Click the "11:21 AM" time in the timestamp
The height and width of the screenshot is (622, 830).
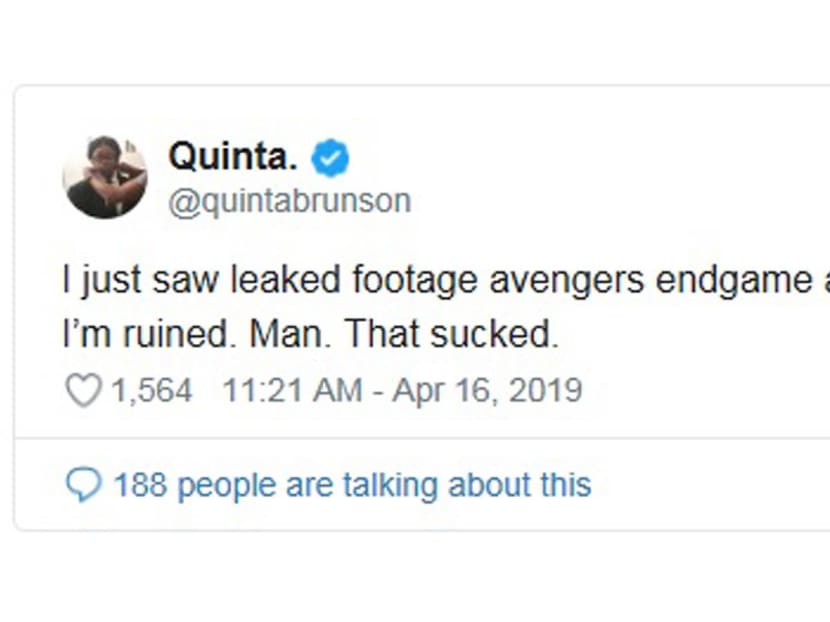[292, 390]
